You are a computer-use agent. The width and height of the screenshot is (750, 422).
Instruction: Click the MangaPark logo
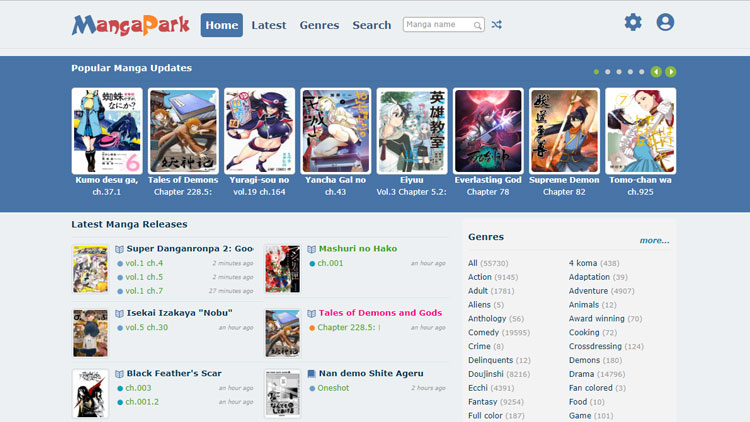point(131,25)
